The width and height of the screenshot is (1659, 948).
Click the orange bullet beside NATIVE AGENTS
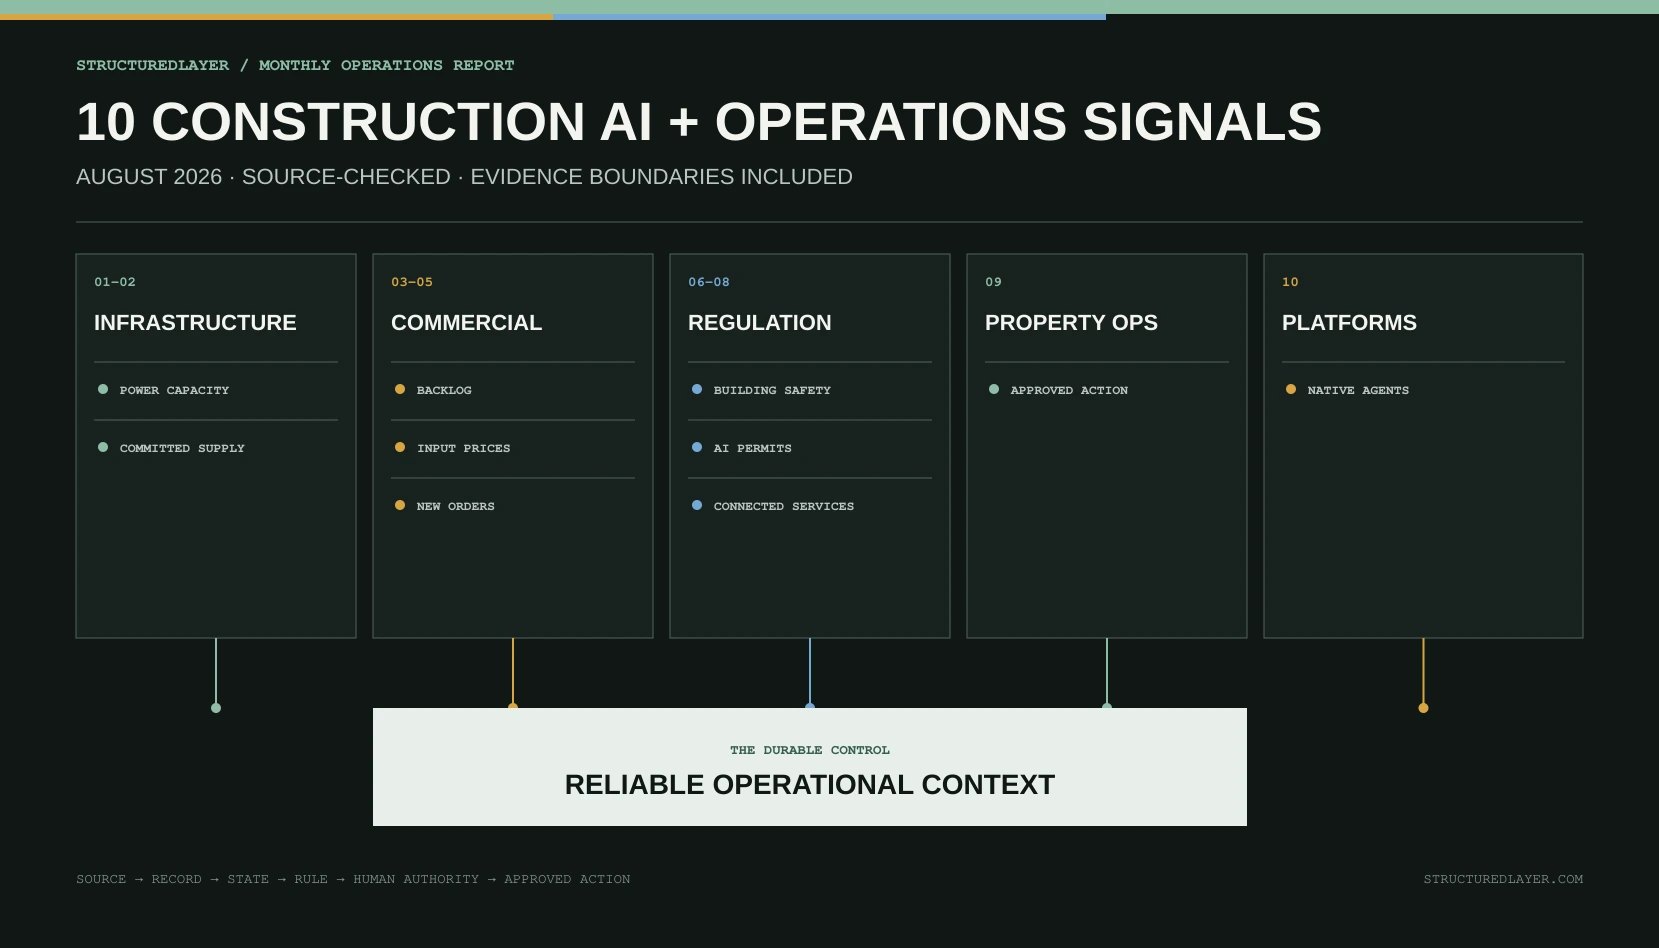pos(1291,389)
